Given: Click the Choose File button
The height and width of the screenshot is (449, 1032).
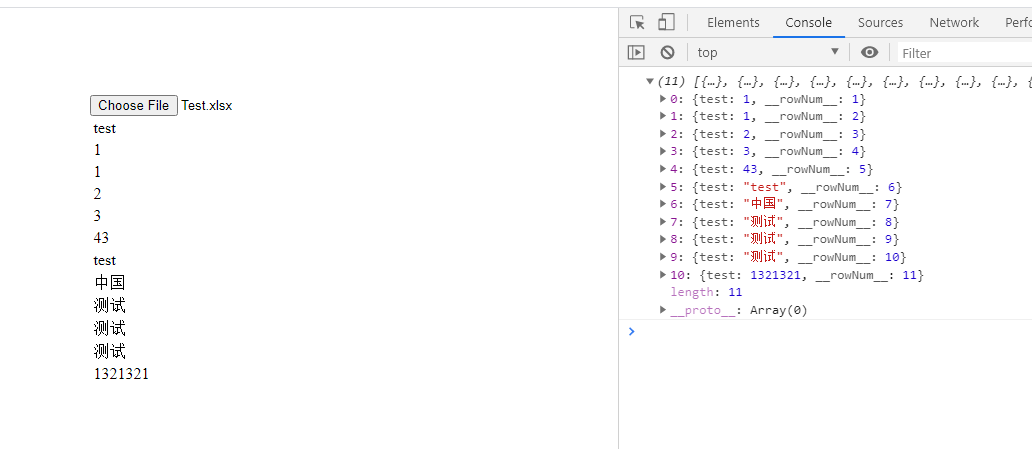Looking at the screenshot, I should point(134,105).
